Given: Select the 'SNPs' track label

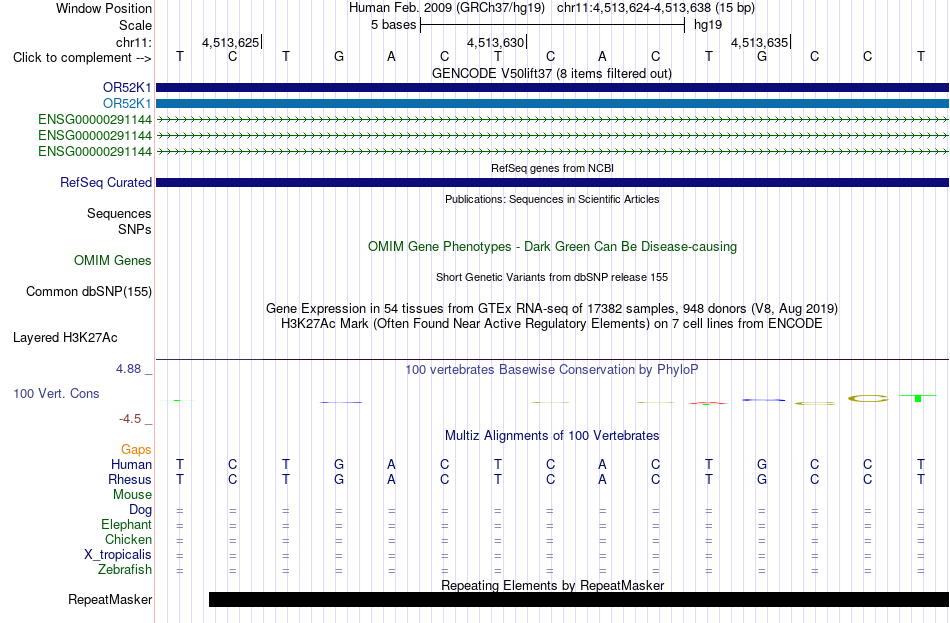Looking at the screenshot, I should coord(135,229).
